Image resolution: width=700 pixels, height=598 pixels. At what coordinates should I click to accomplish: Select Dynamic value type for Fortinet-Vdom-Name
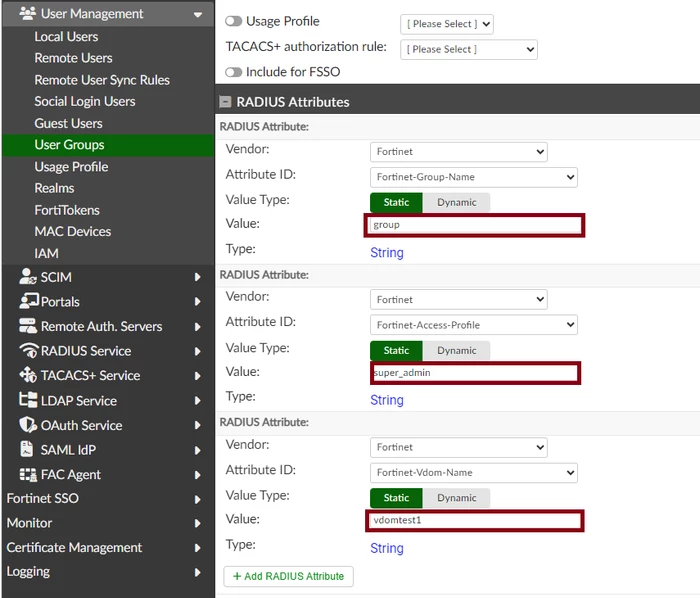coord(456,498)
